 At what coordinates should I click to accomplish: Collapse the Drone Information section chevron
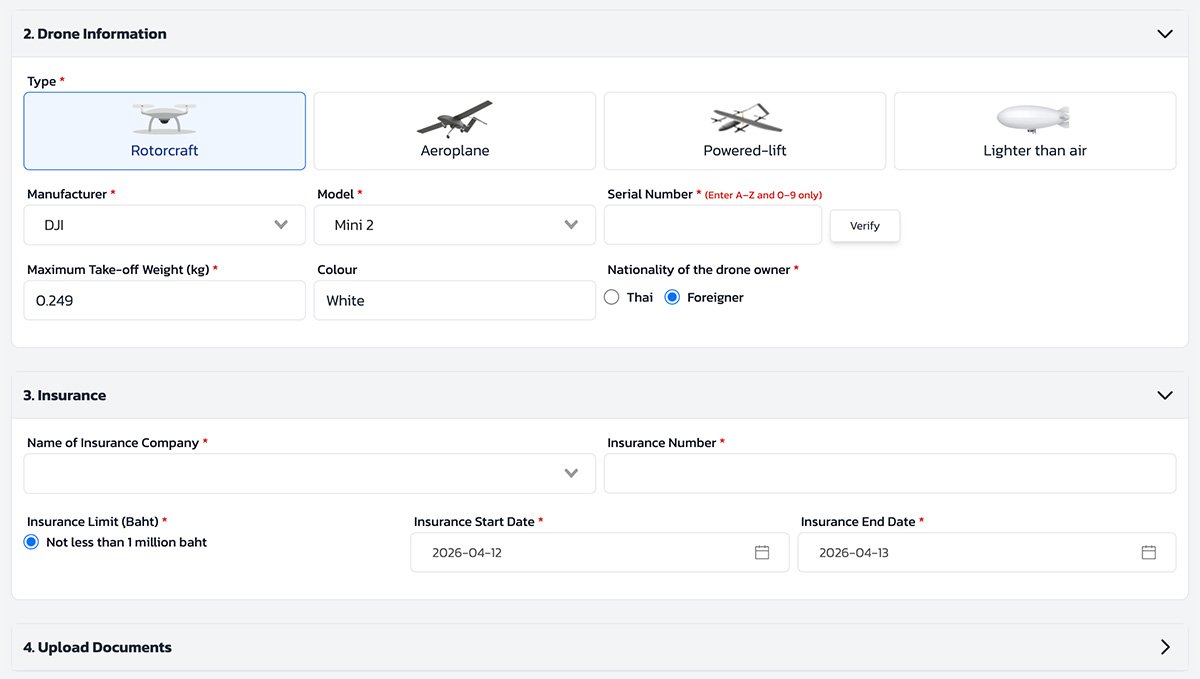[x=1164, y=34]
